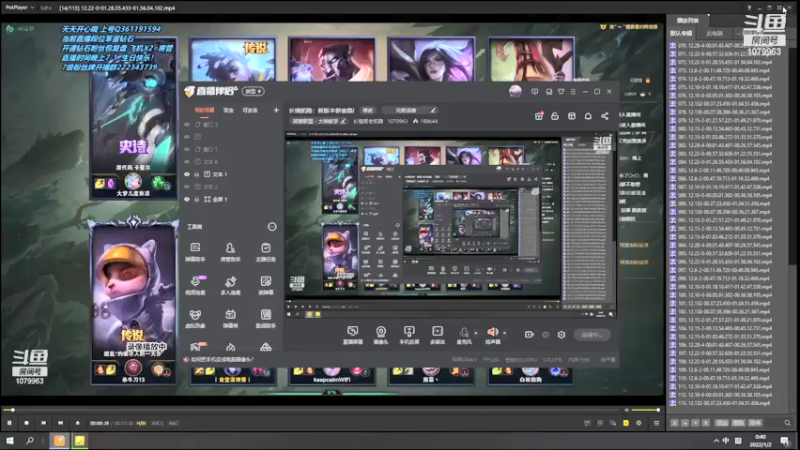Skip to the next file in PotPlayer
The width and height of the screenshot is (800, 450).
(x=60, y=423)
